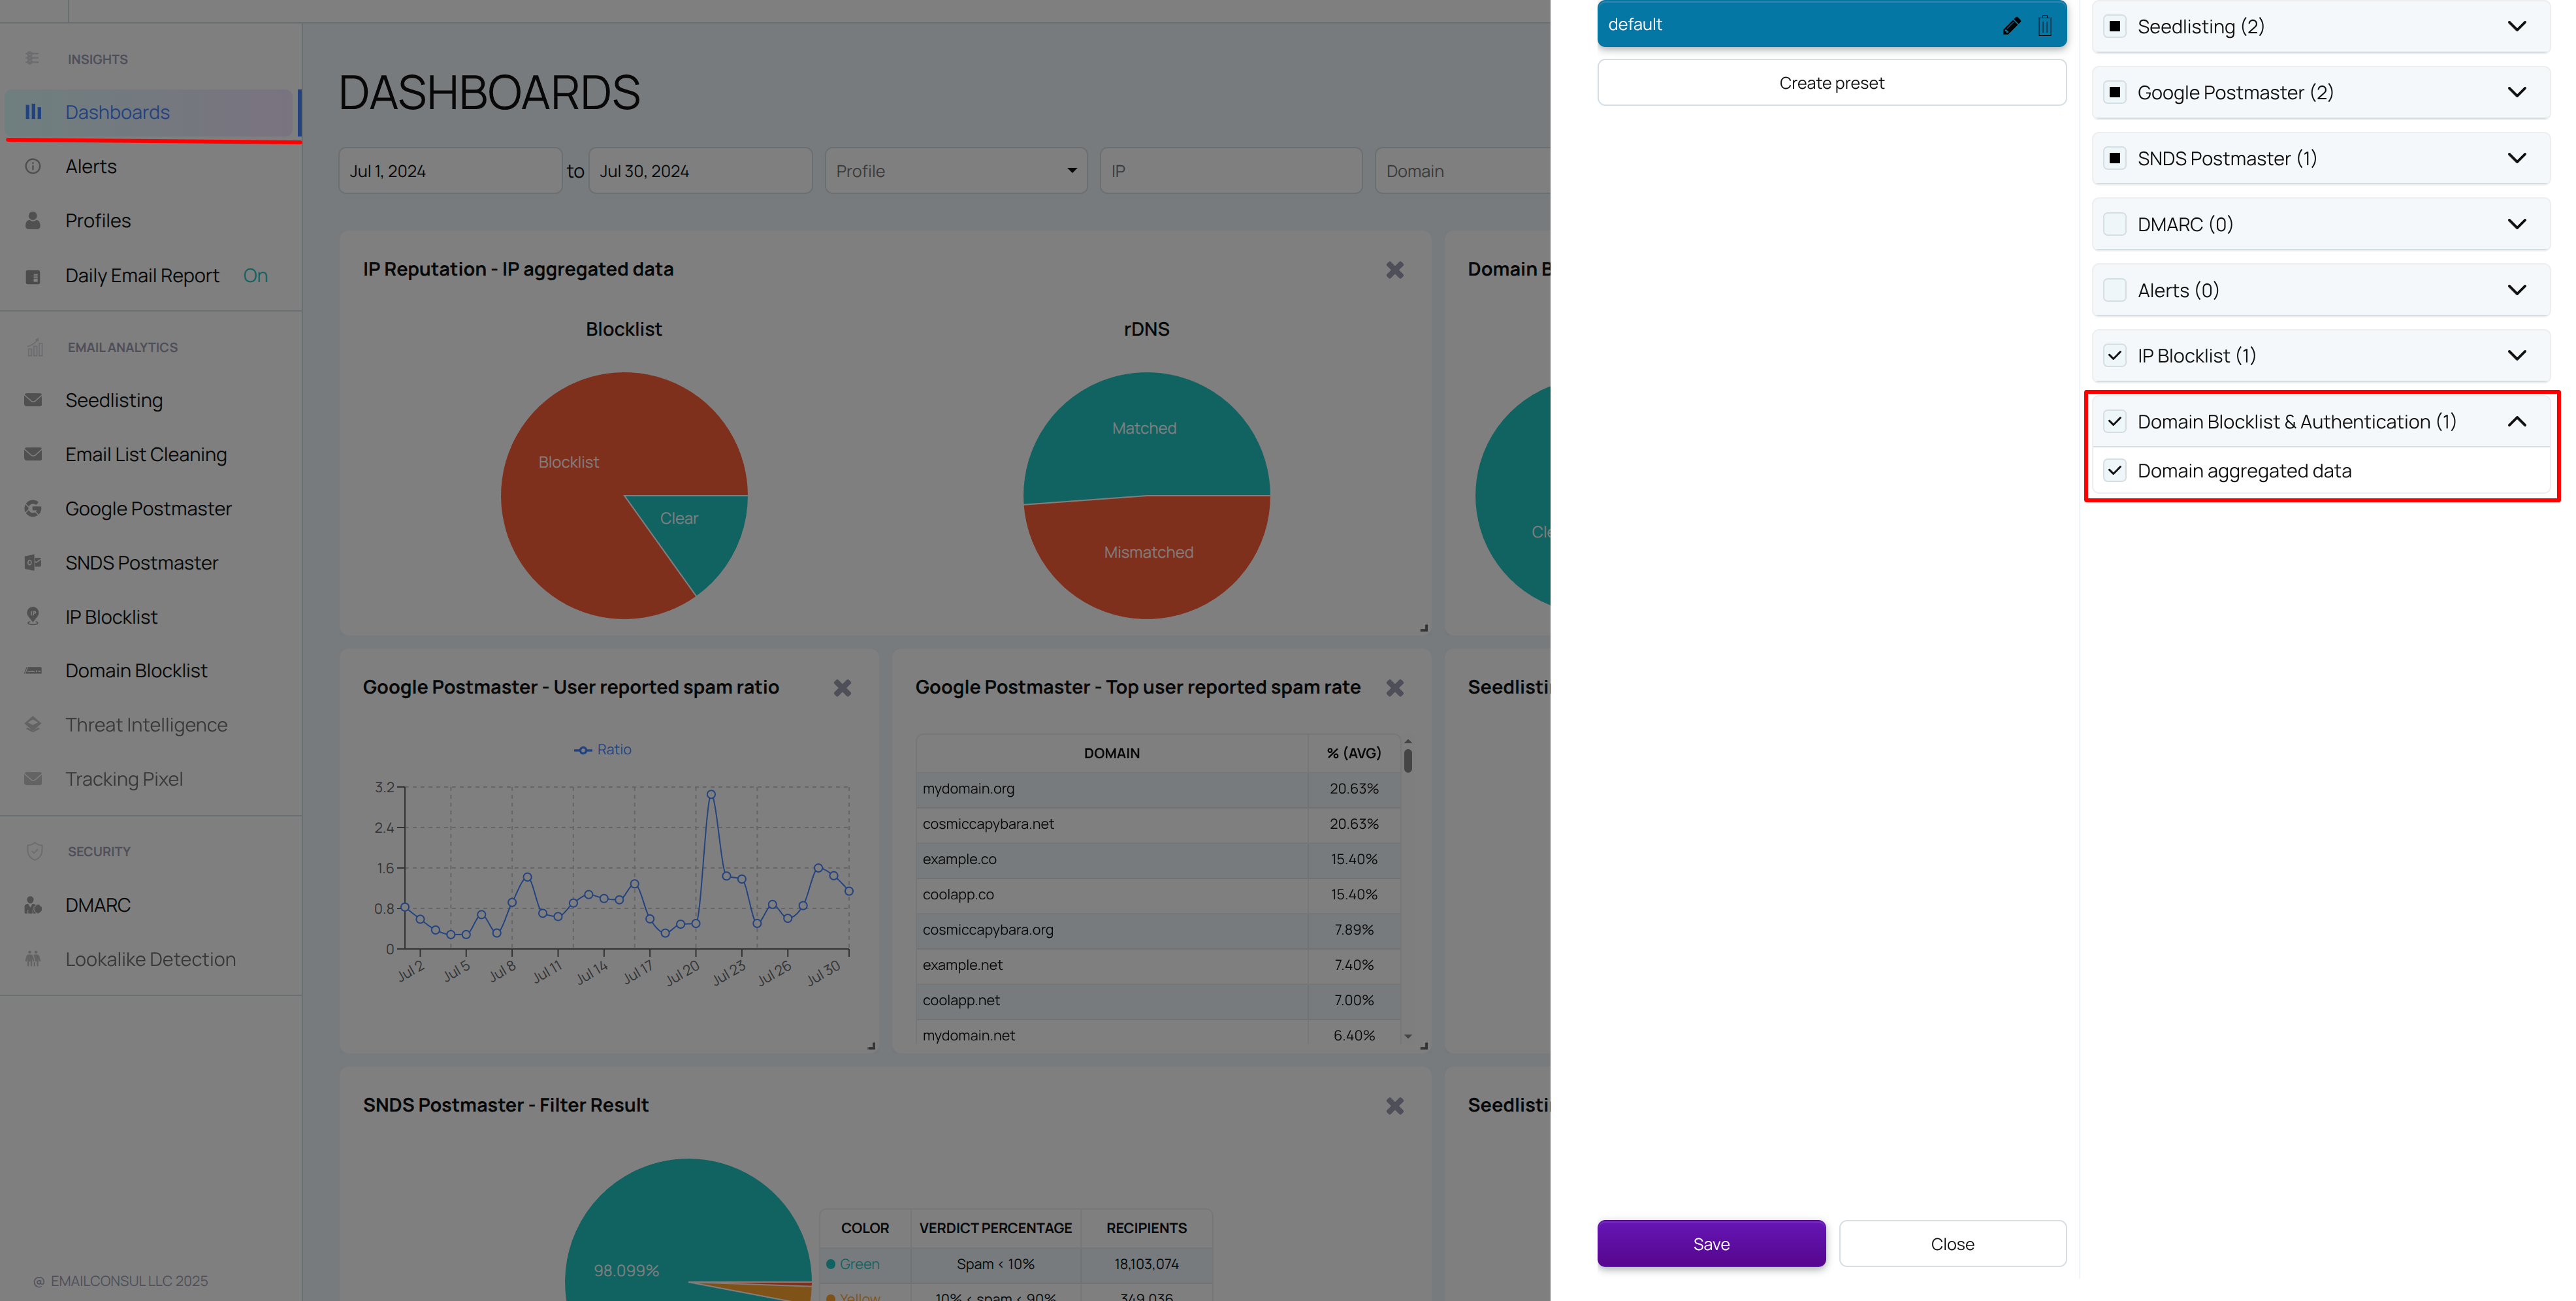Click the Dashboards bar-chart icon
The height and width of the screenshot is (1301, 2576).
33,112
